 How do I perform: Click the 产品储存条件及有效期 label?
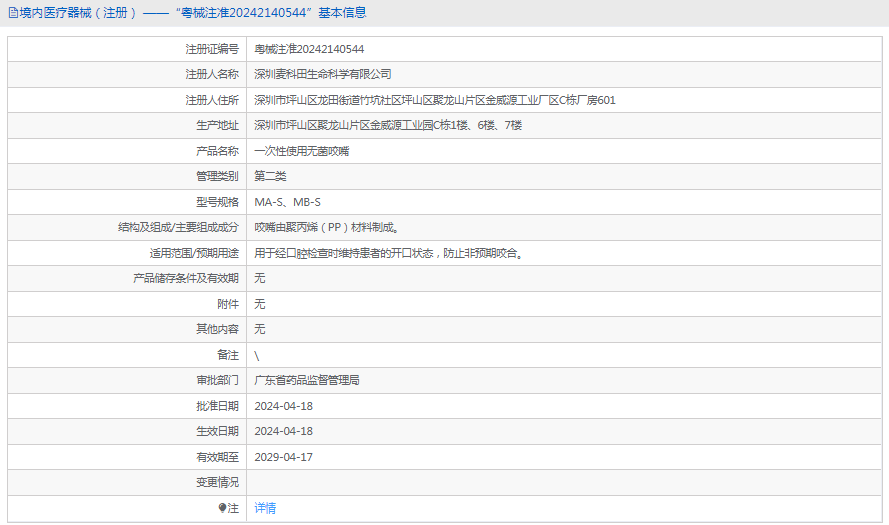(x=186, y=278)
